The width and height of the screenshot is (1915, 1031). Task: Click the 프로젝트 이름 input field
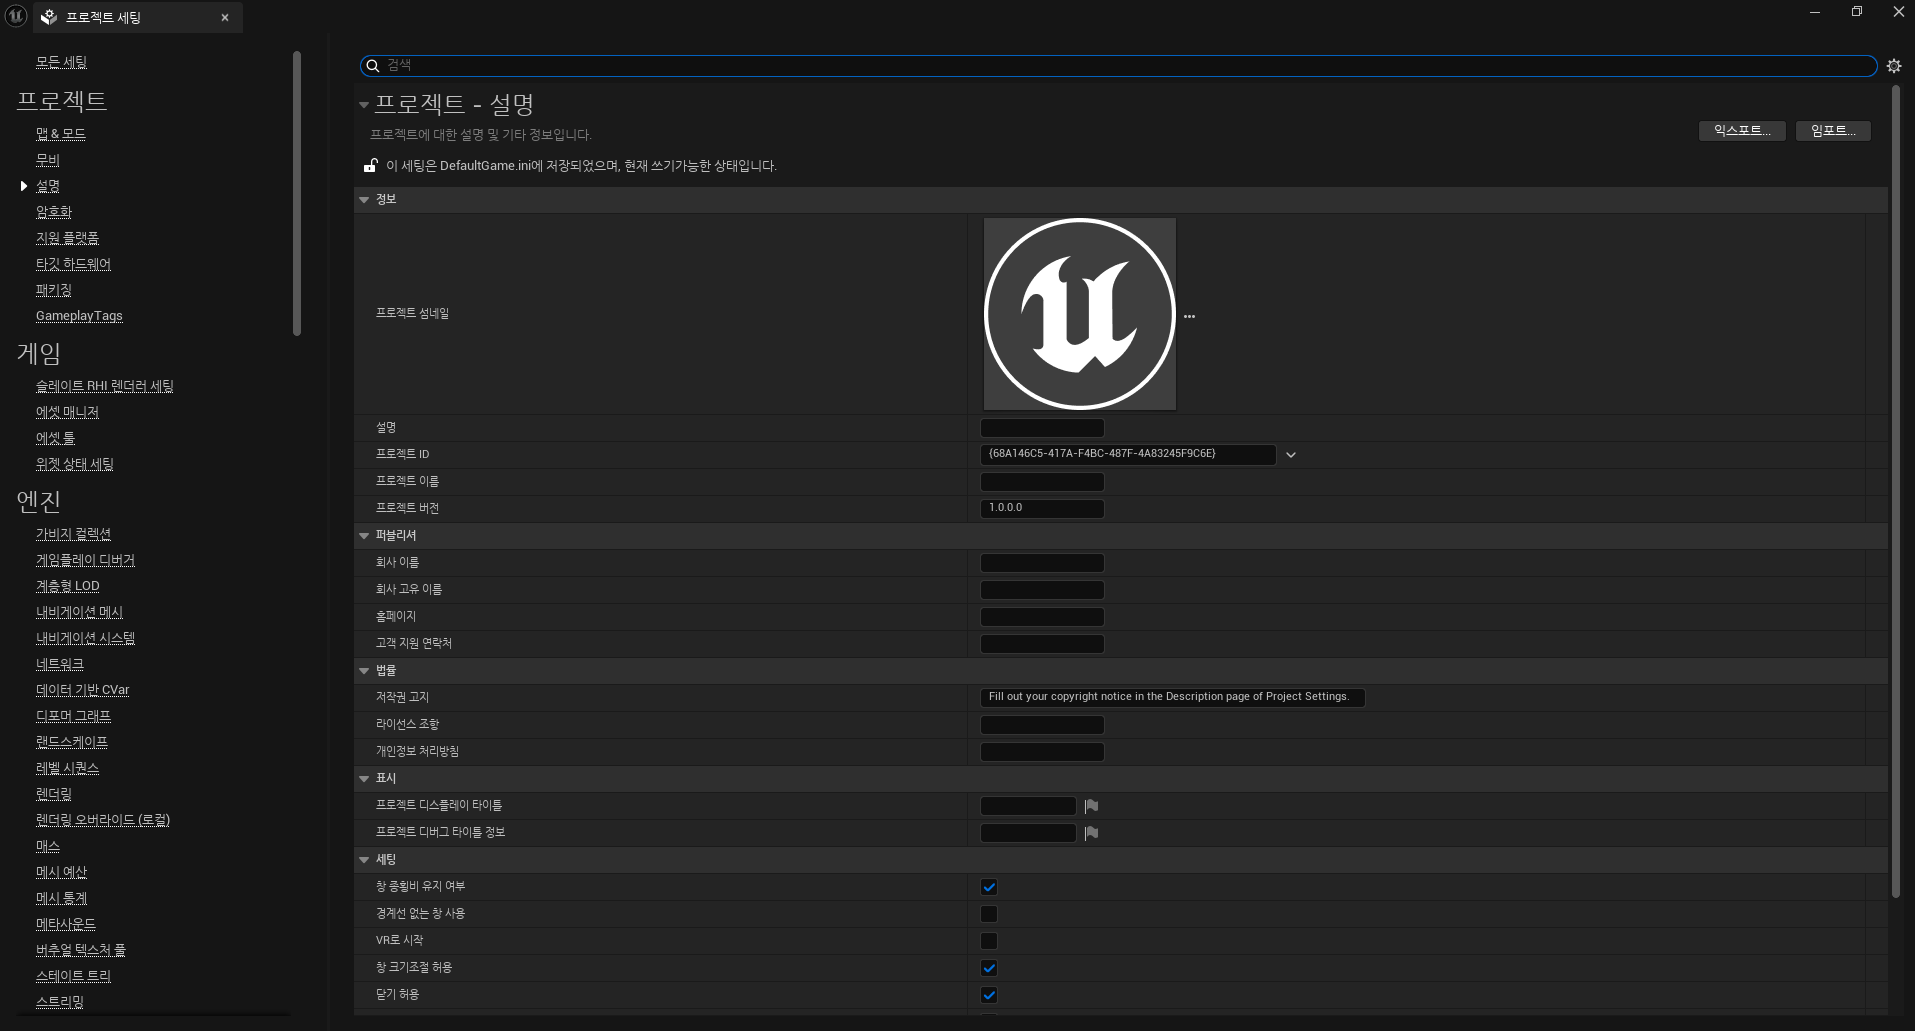[1042, 482]
